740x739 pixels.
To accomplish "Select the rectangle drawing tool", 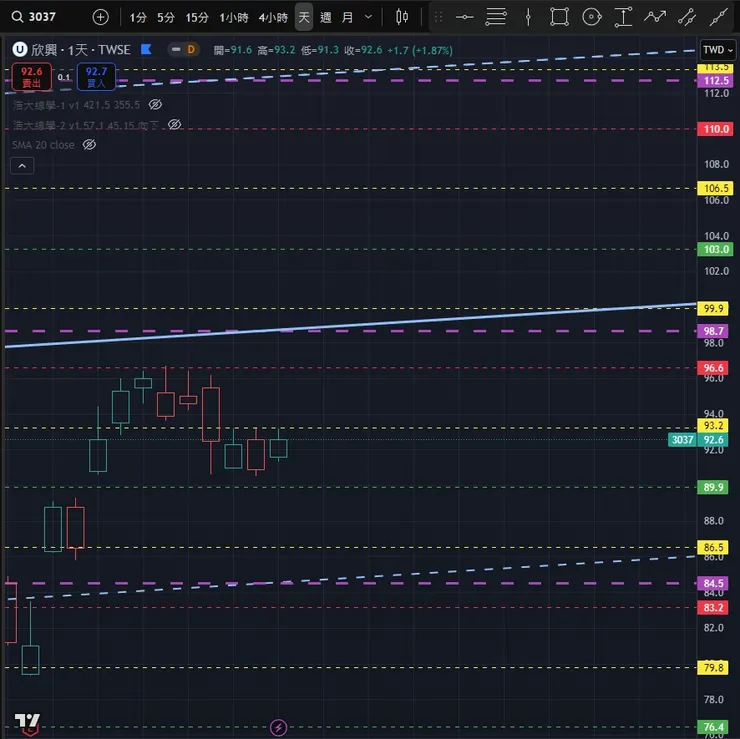I will pyautogui.click(x=559, y=17).
